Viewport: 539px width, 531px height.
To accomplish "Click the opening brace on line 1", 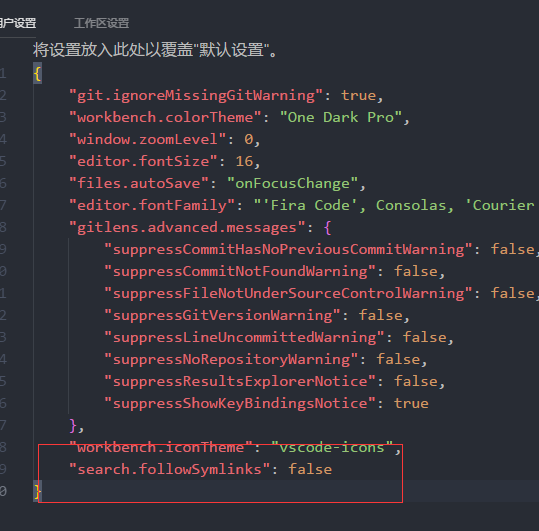I will point(37,74).
